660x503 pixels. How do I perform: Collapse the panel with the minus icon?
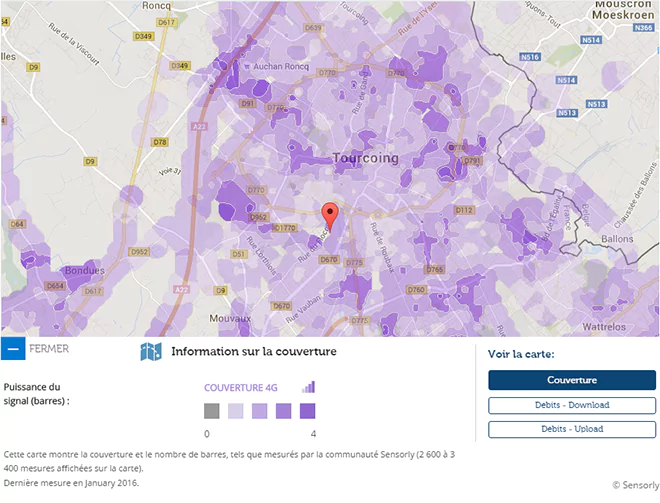[x=13, y=349]
